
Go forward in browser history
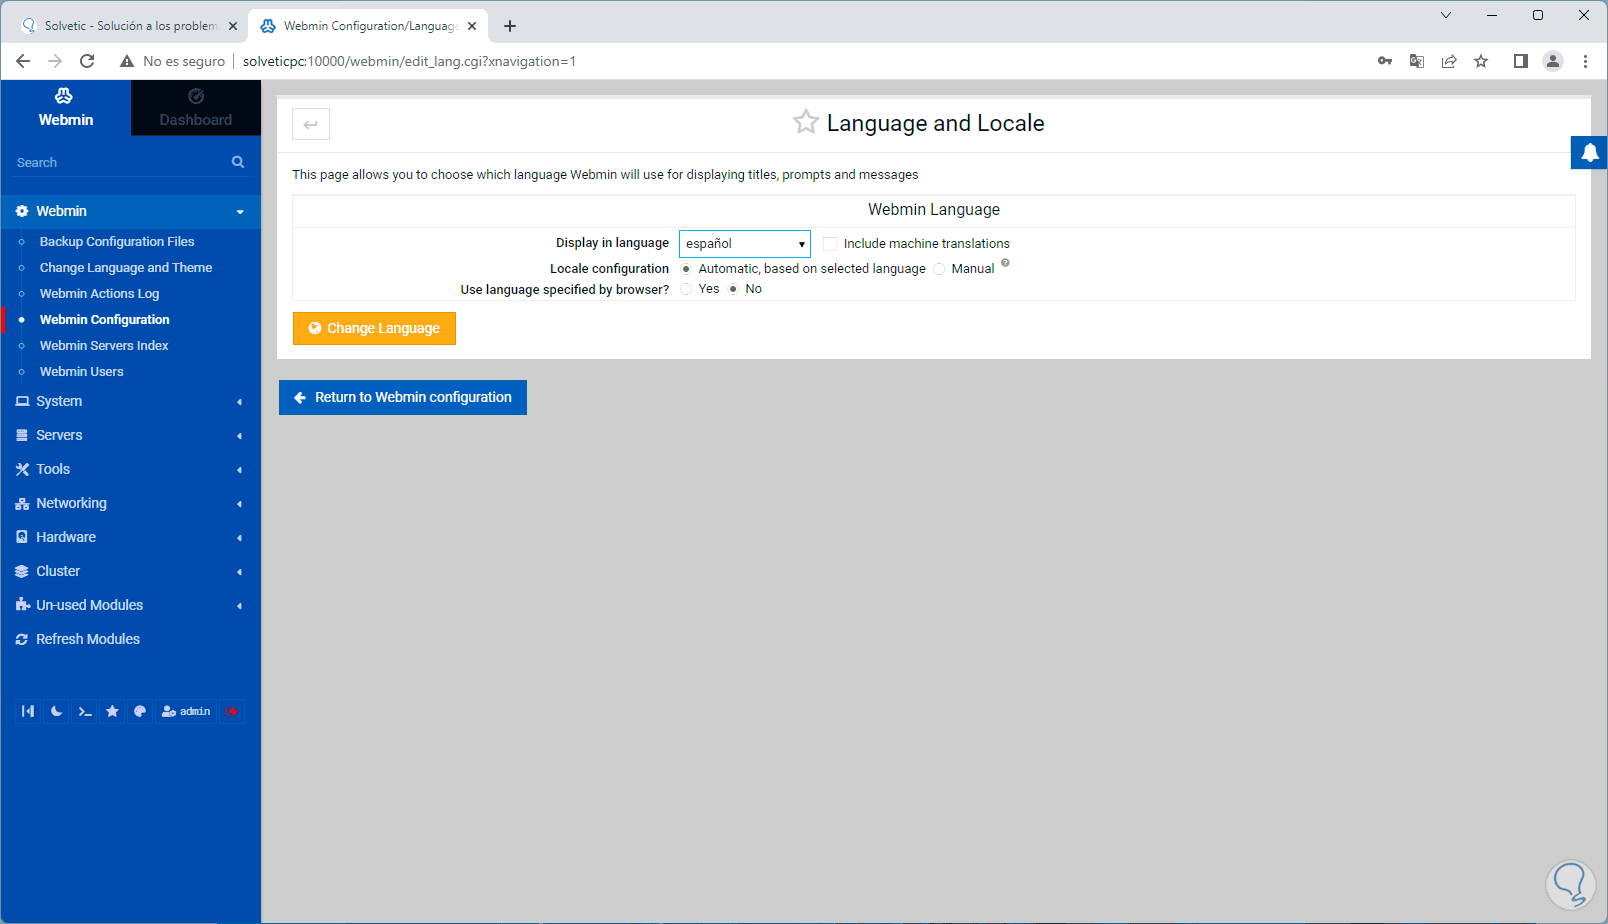point(55,61)
